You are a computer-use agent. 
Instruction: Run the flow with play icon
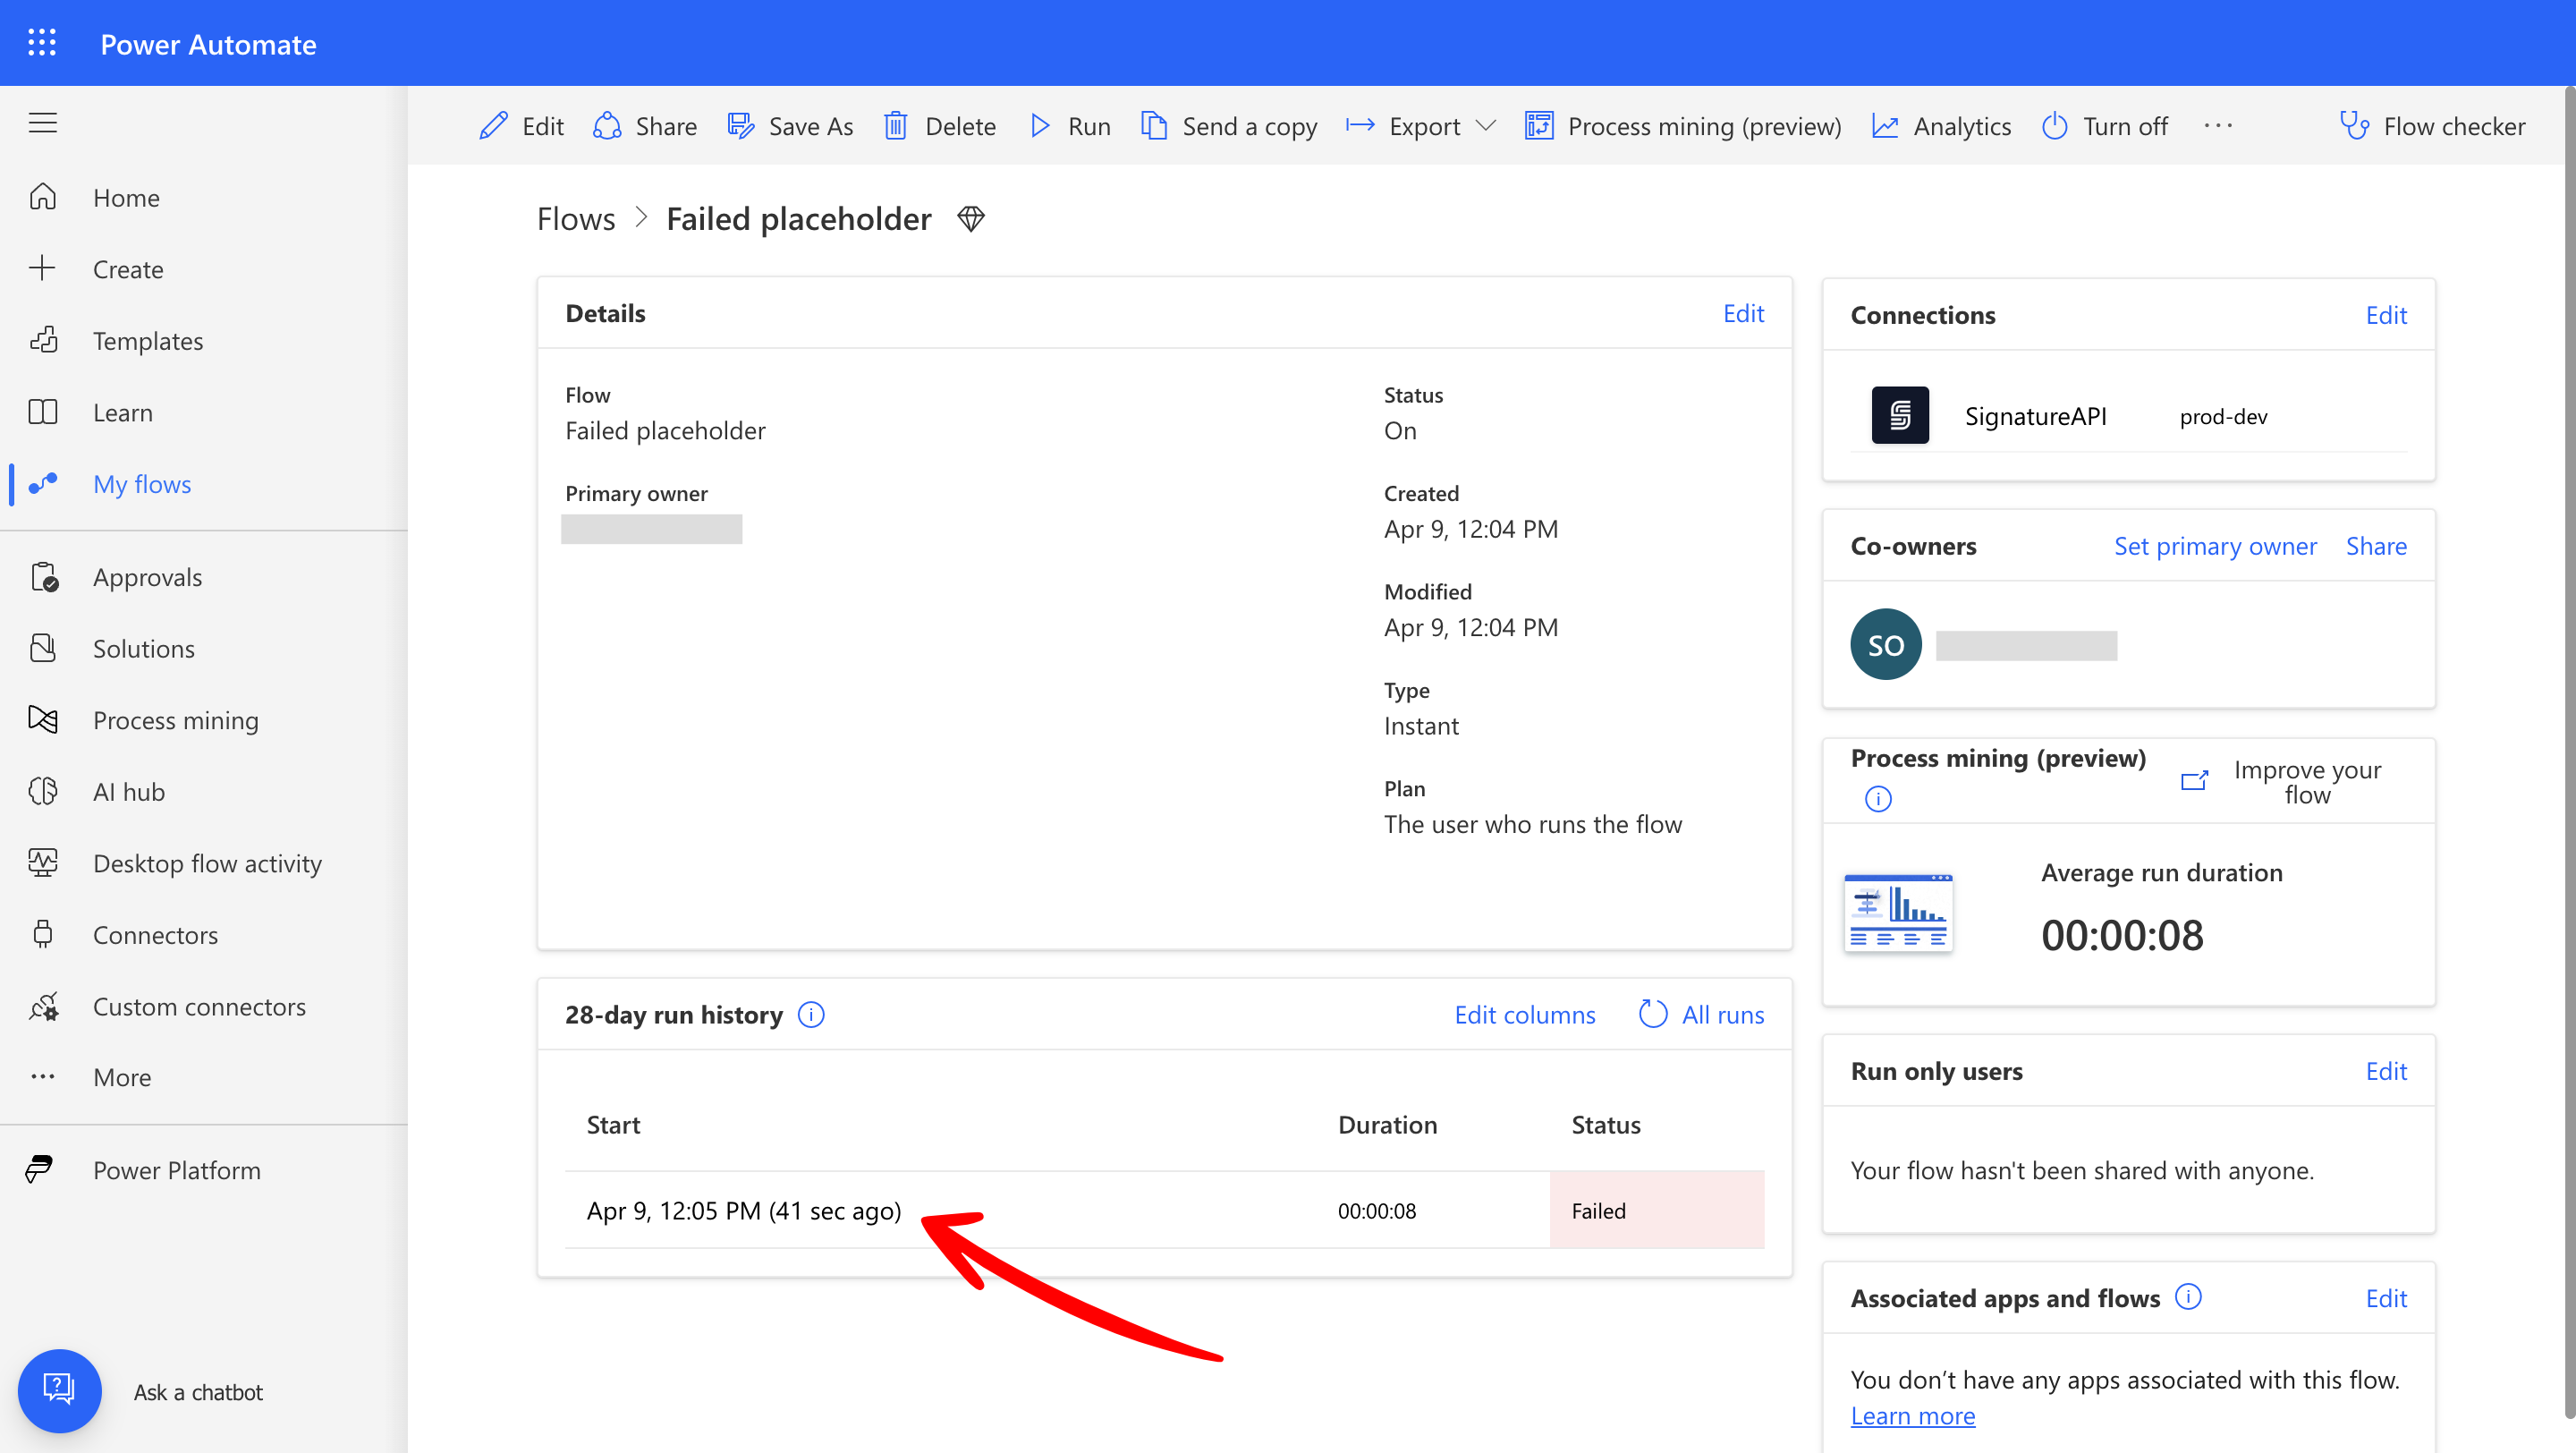1040,126
